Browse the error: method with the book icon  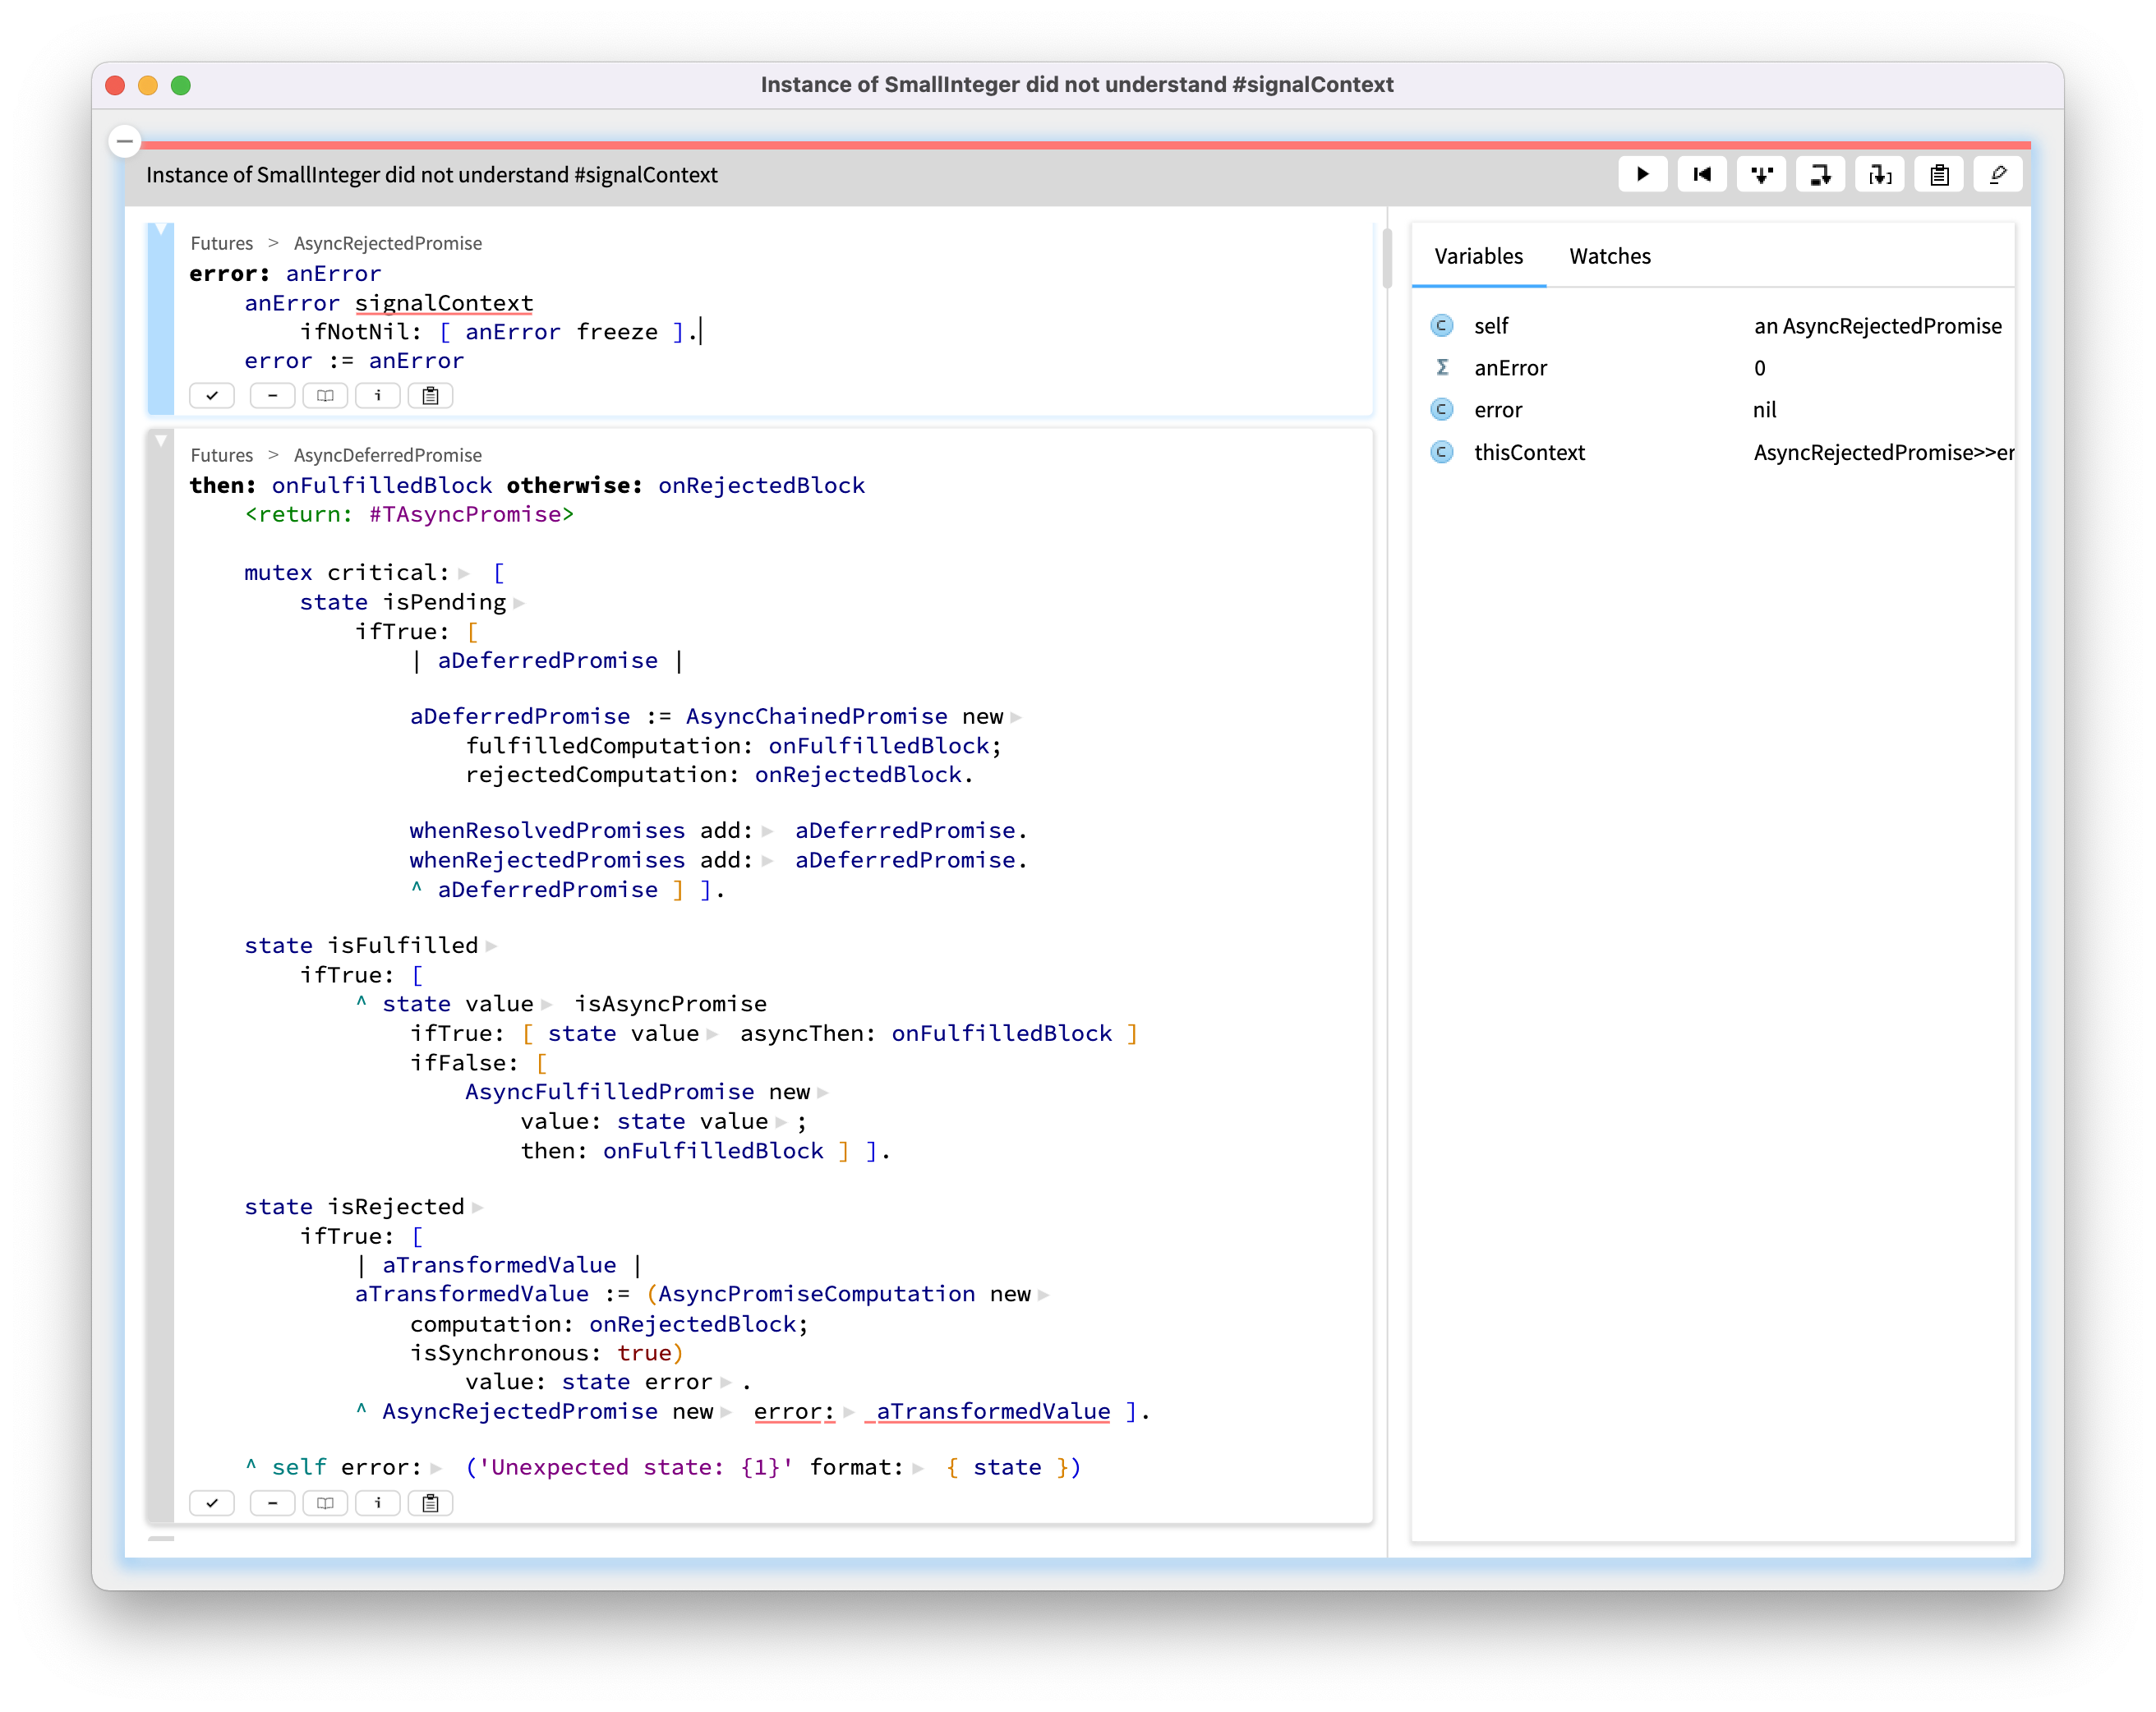click(x=325, y=395)
